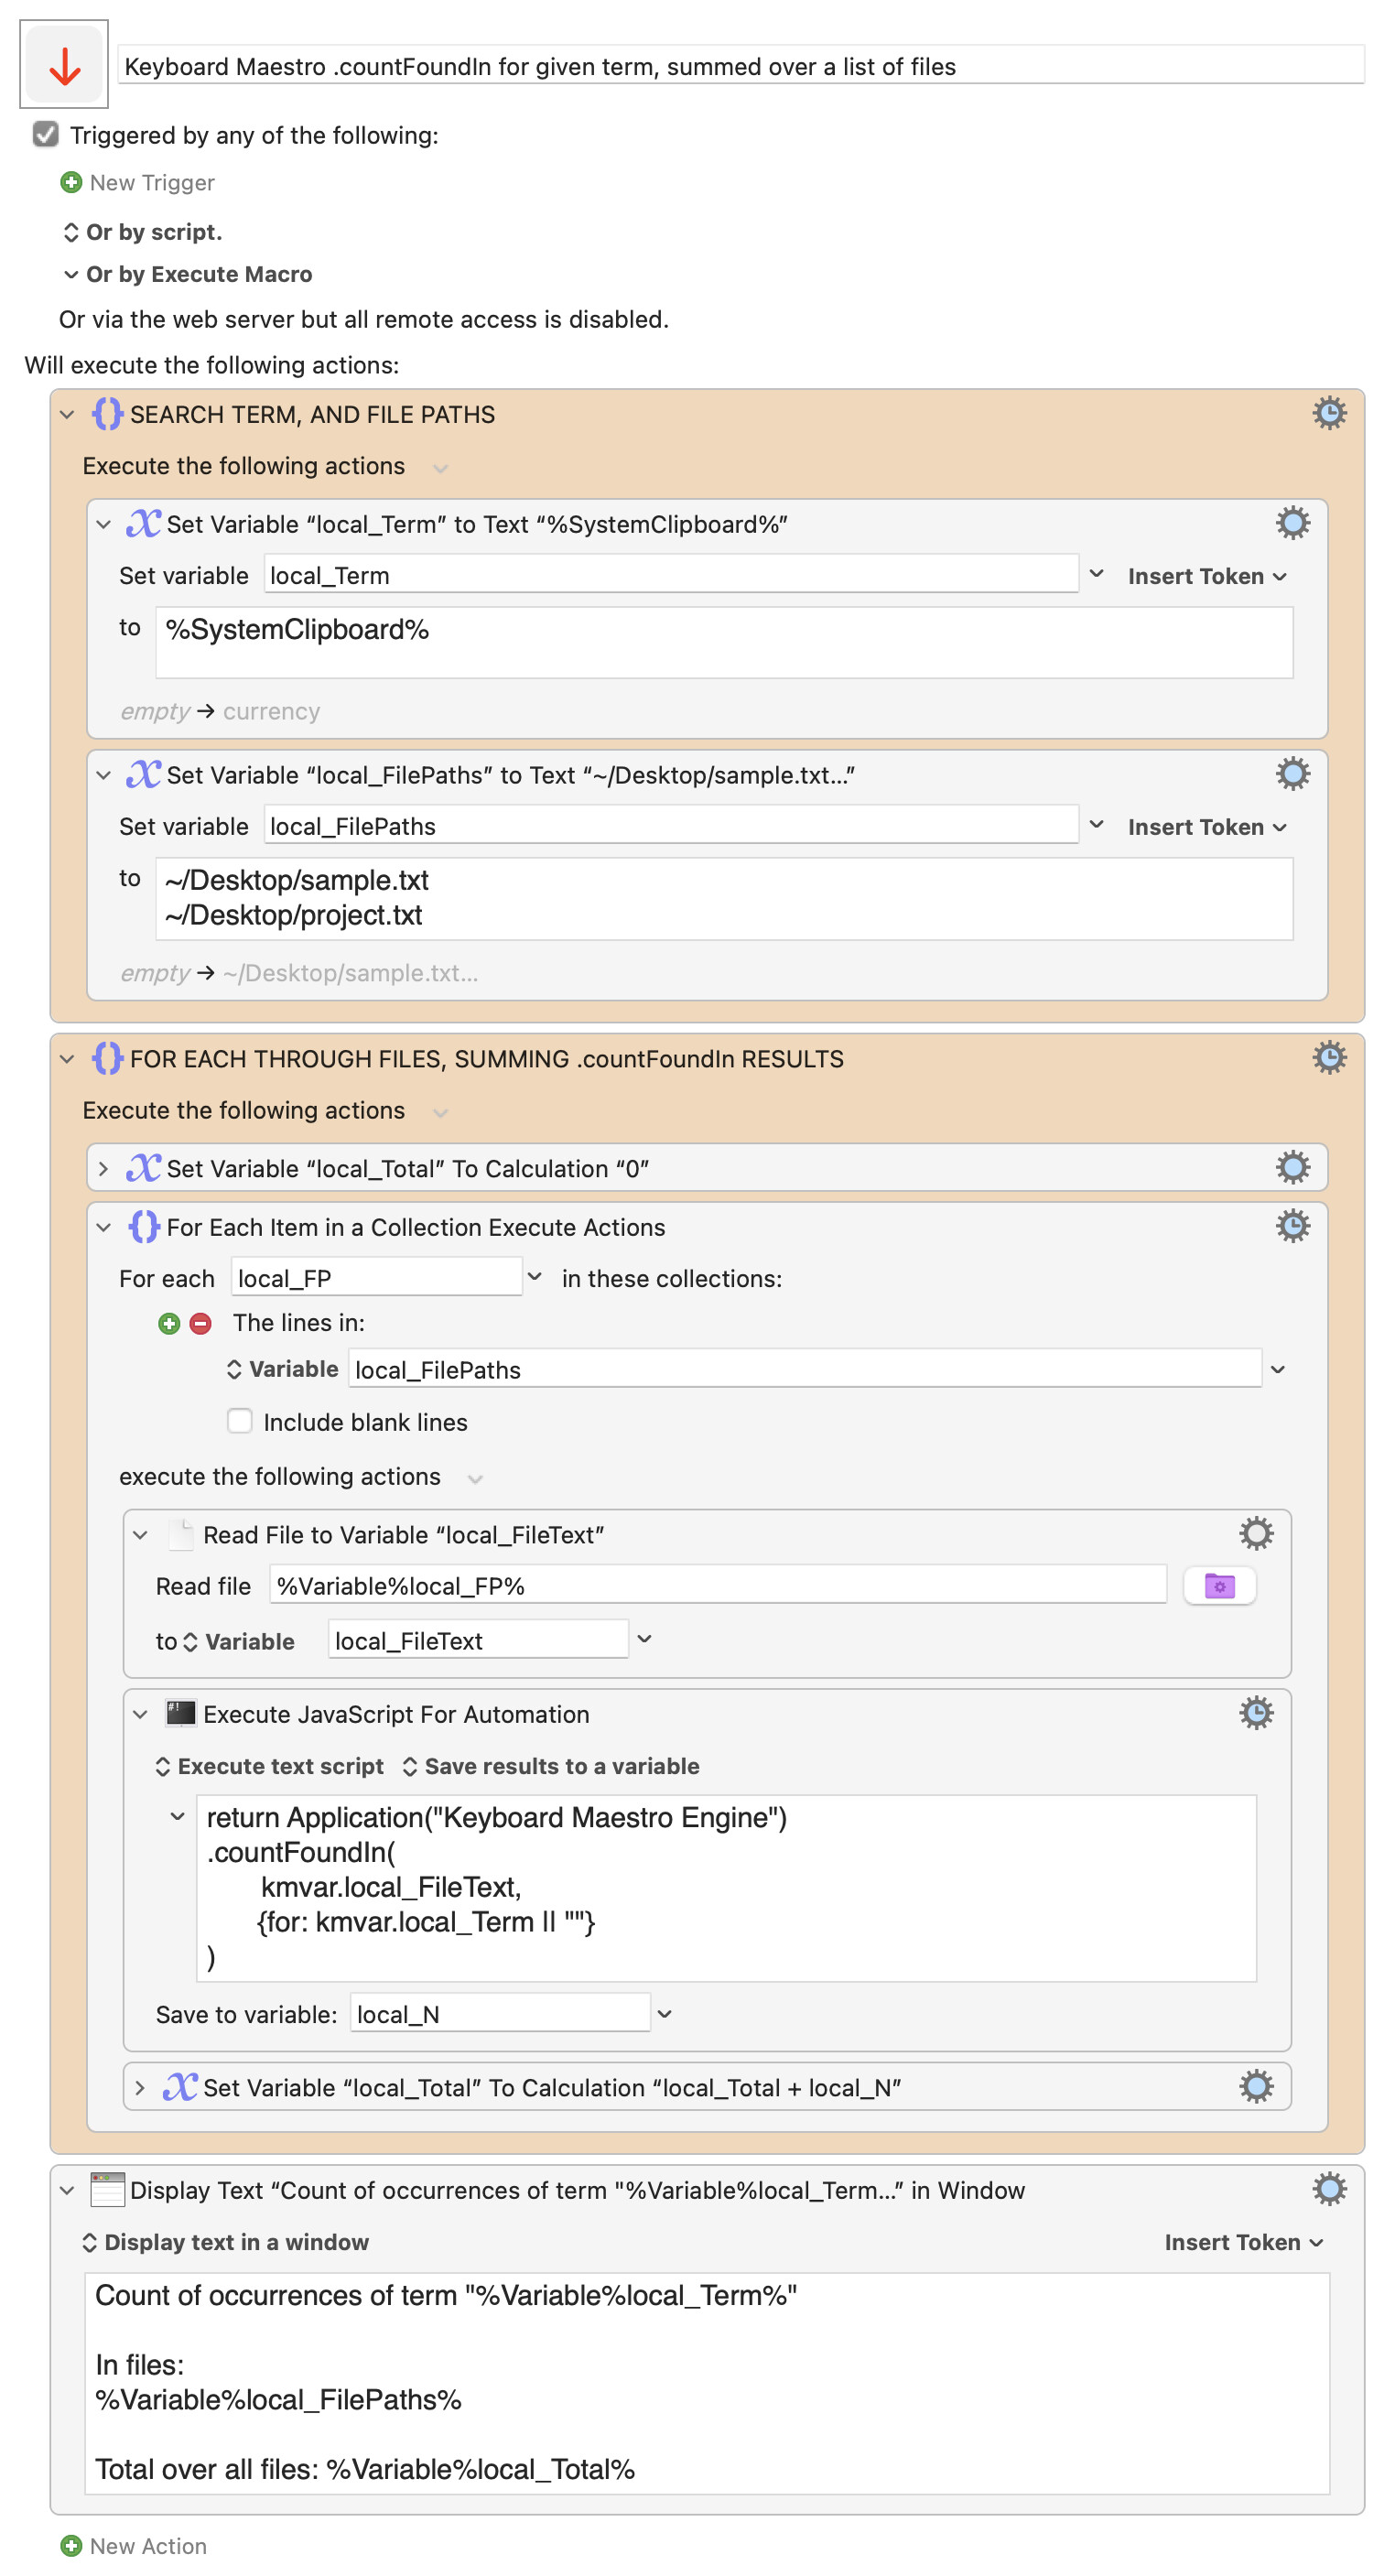This screenshot has width=1384, height=2576.
Task: Open gear menu of Set Variable local_Term action
Action: coord(1291,523)
